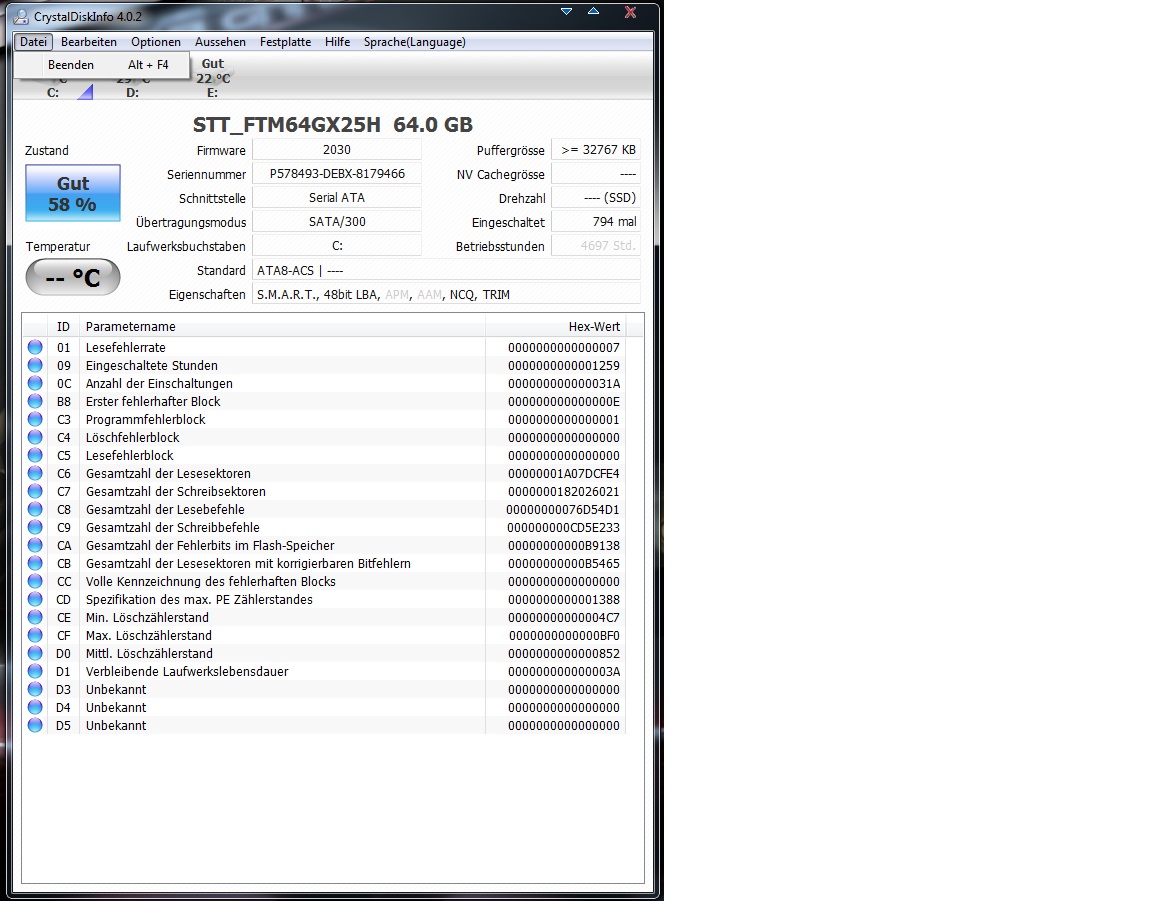Click the Gut 58 % health status button
Image resolution: width=1152 pixels, height=901 pixels.
coord(73,193)
